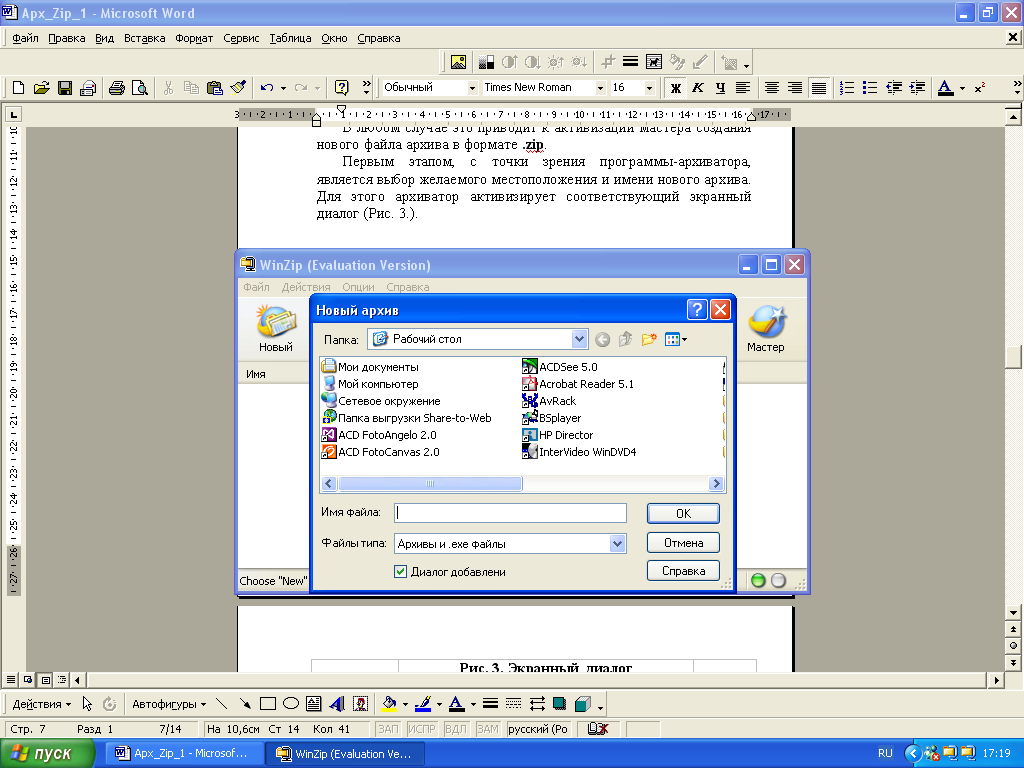
Task: Click the More Brightness picture icon
Action: [556, 62]
